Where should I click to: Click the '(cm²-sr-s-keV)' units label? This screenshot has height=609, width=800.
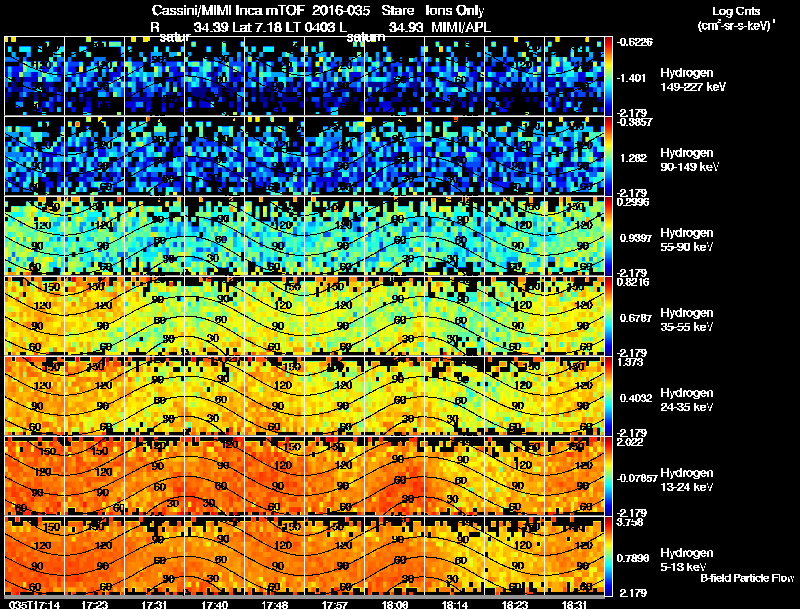click(736, 26)
